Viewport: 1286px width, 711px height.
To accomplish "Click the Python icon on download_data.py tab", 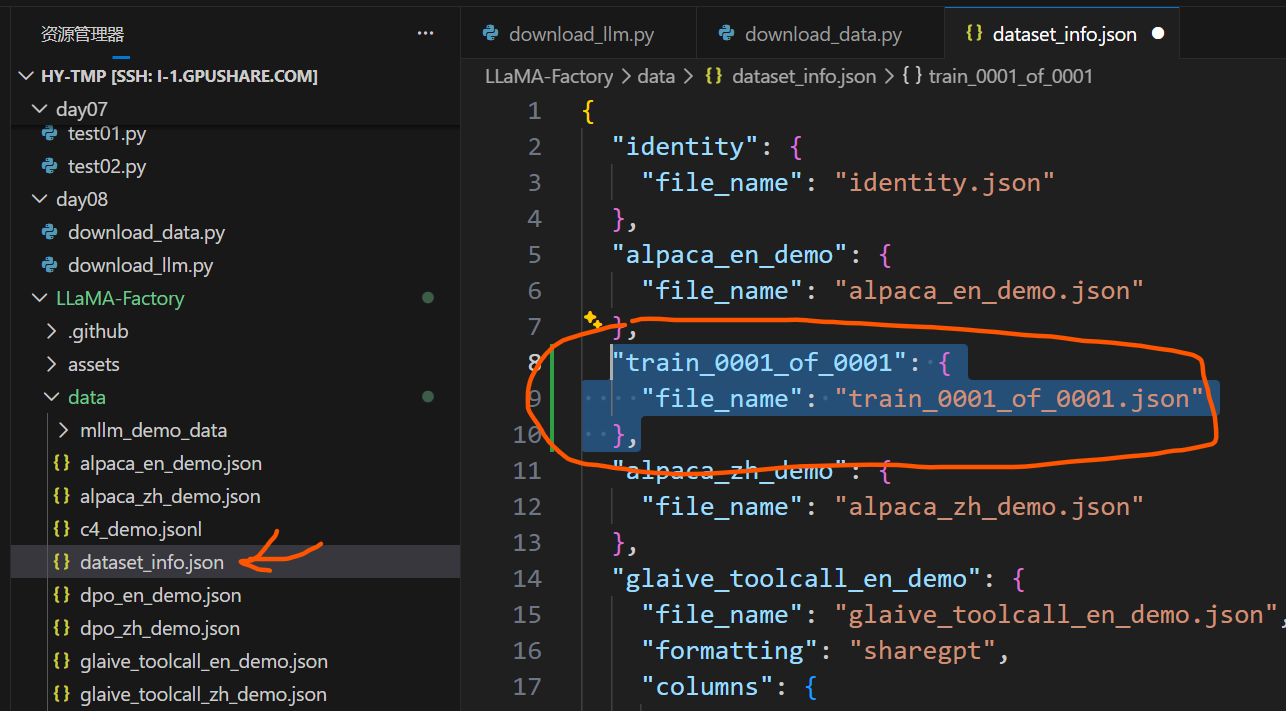I will [x=726, y=33].
